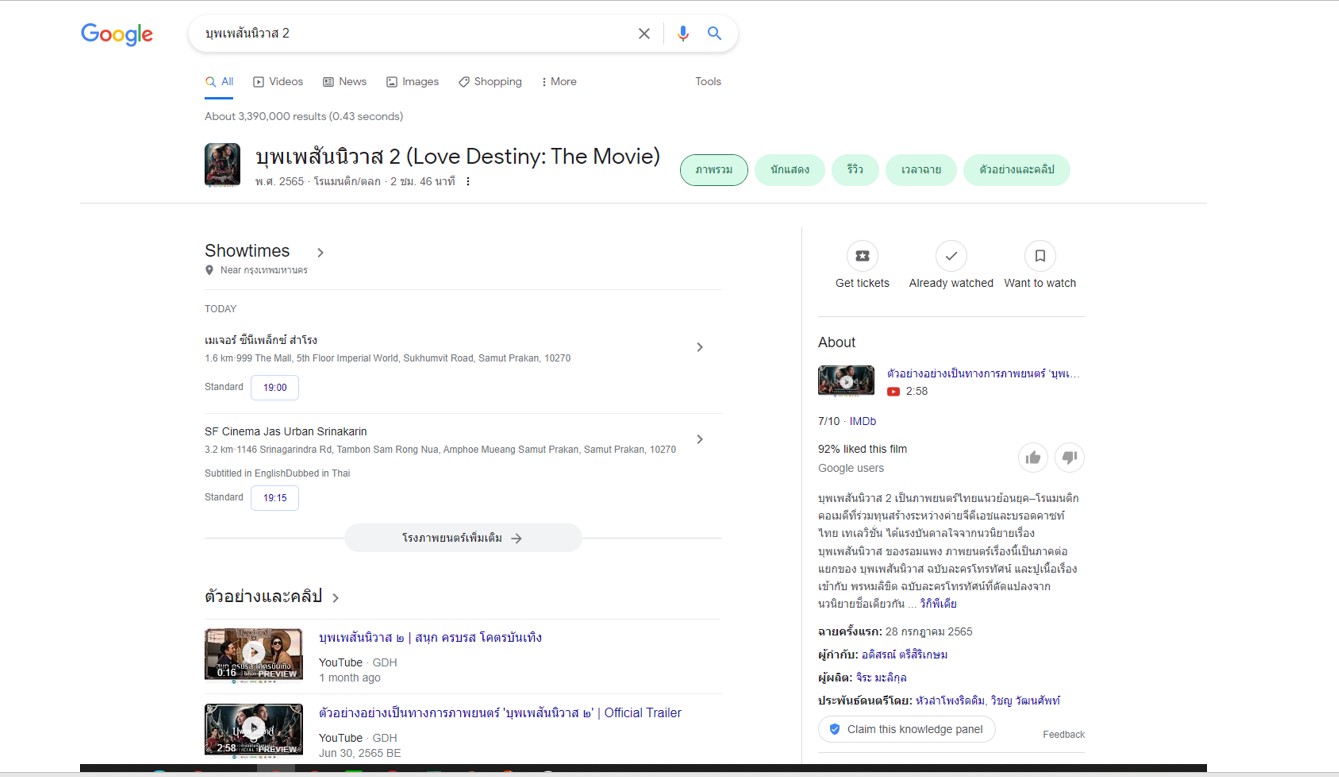Switch to the Images results tab
The width and height of the screenshot is (1339, 777).
412,82
